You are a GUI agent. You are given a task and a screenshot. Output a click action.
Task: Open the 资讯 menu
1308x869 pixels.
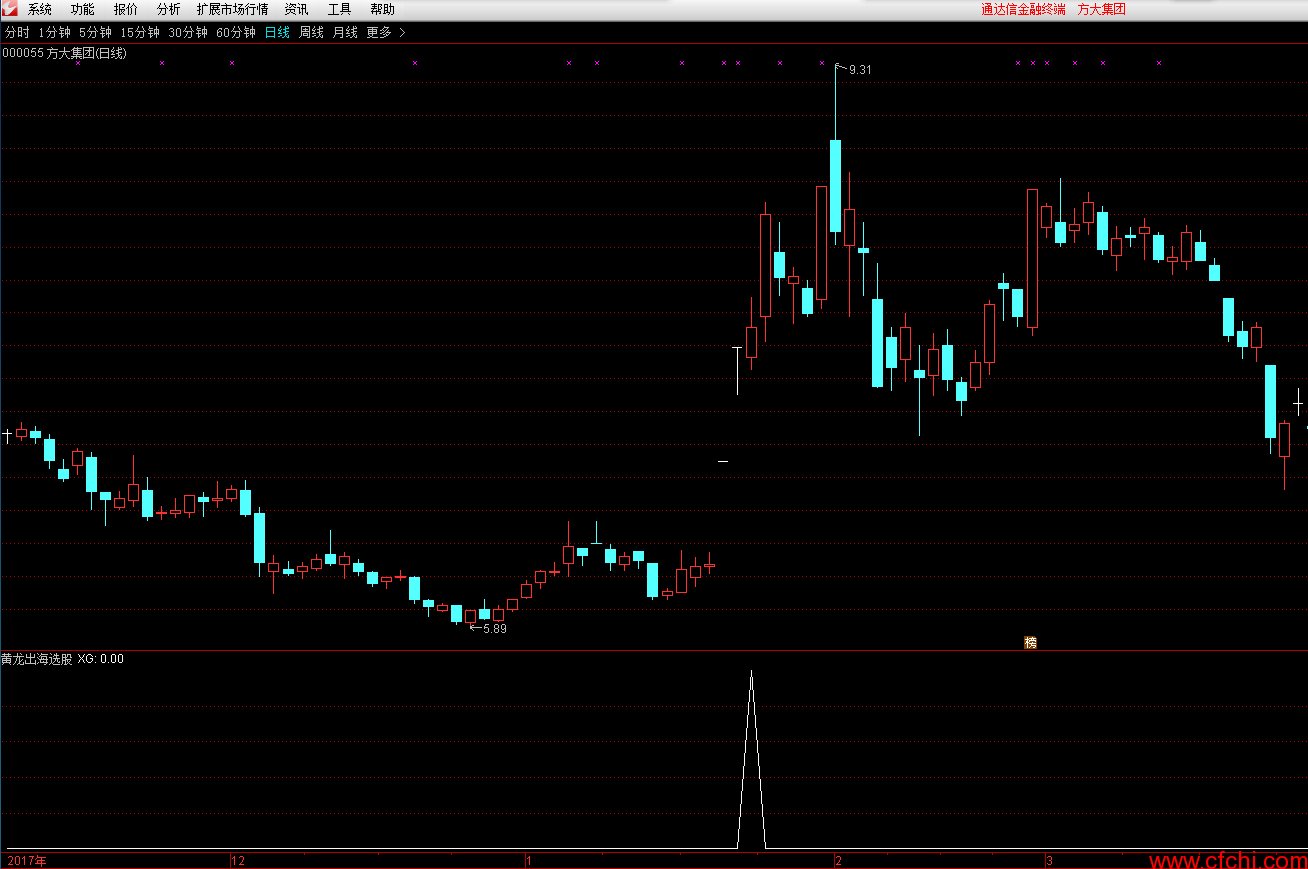pos(296,9)
